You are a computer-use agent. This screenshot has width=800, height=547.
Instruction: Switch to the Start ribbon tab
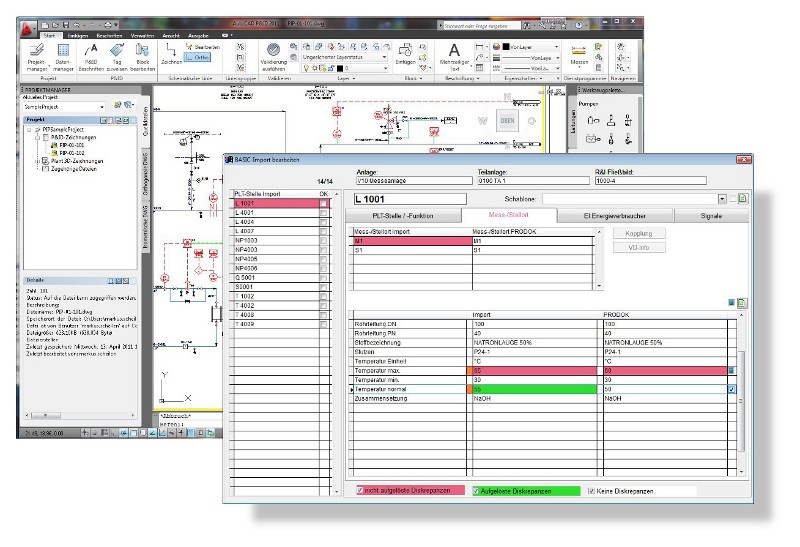(x=49, y=36)
